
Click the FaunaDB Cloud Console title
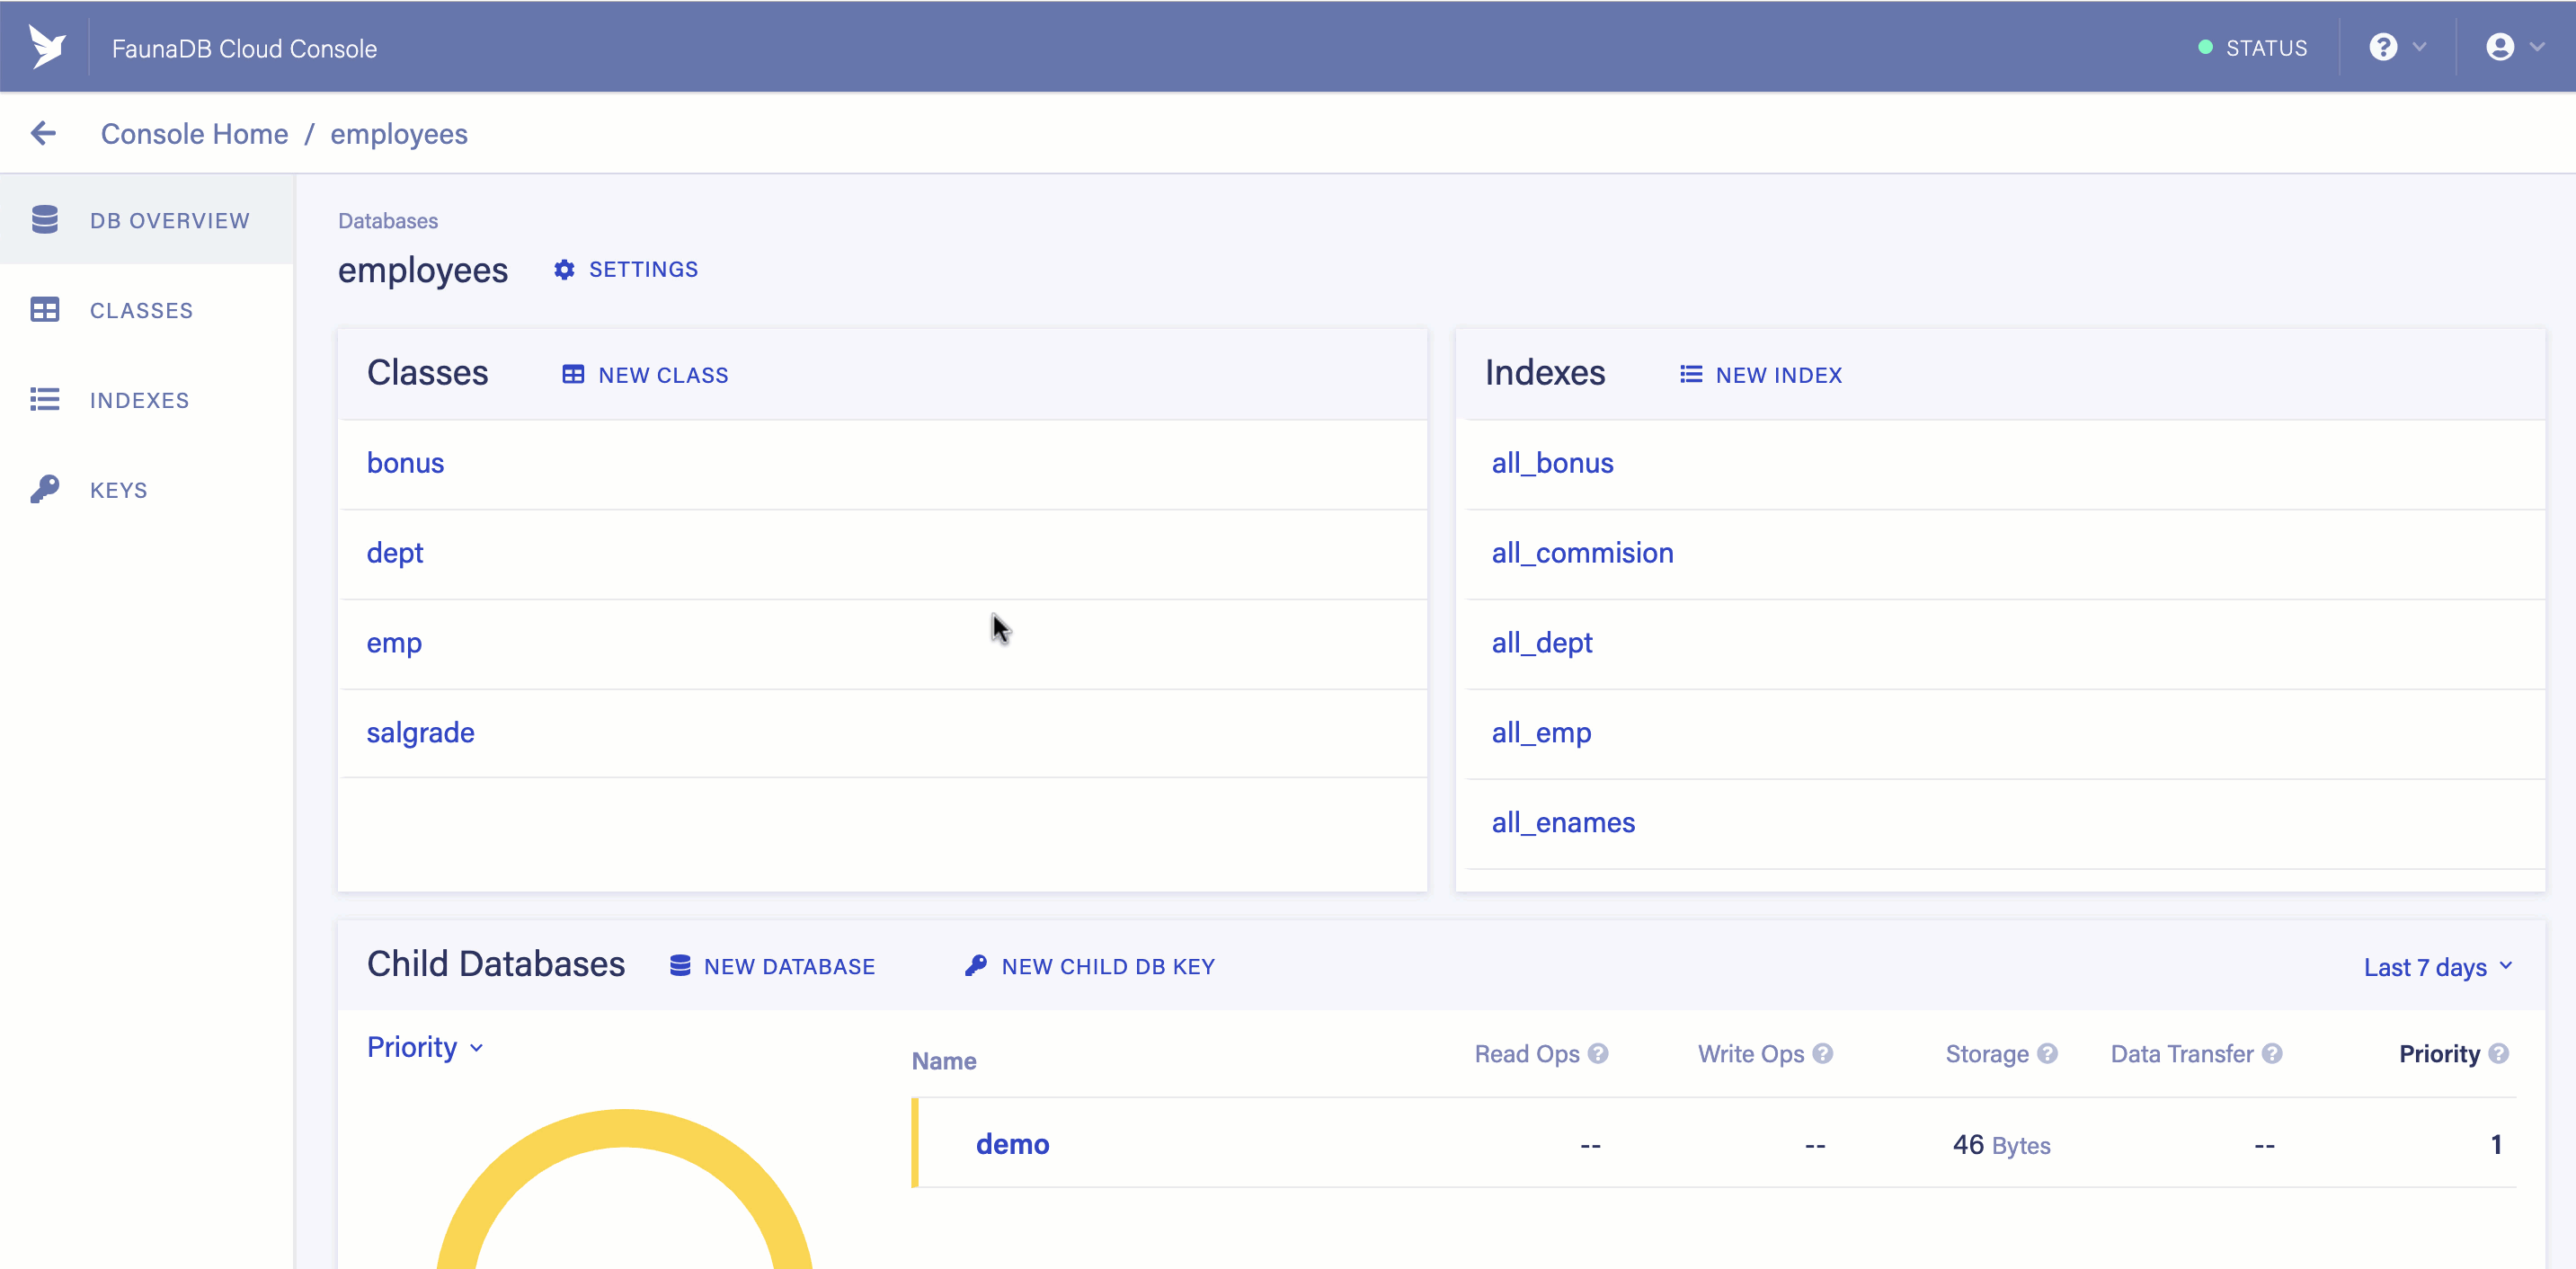coord(244,48)
